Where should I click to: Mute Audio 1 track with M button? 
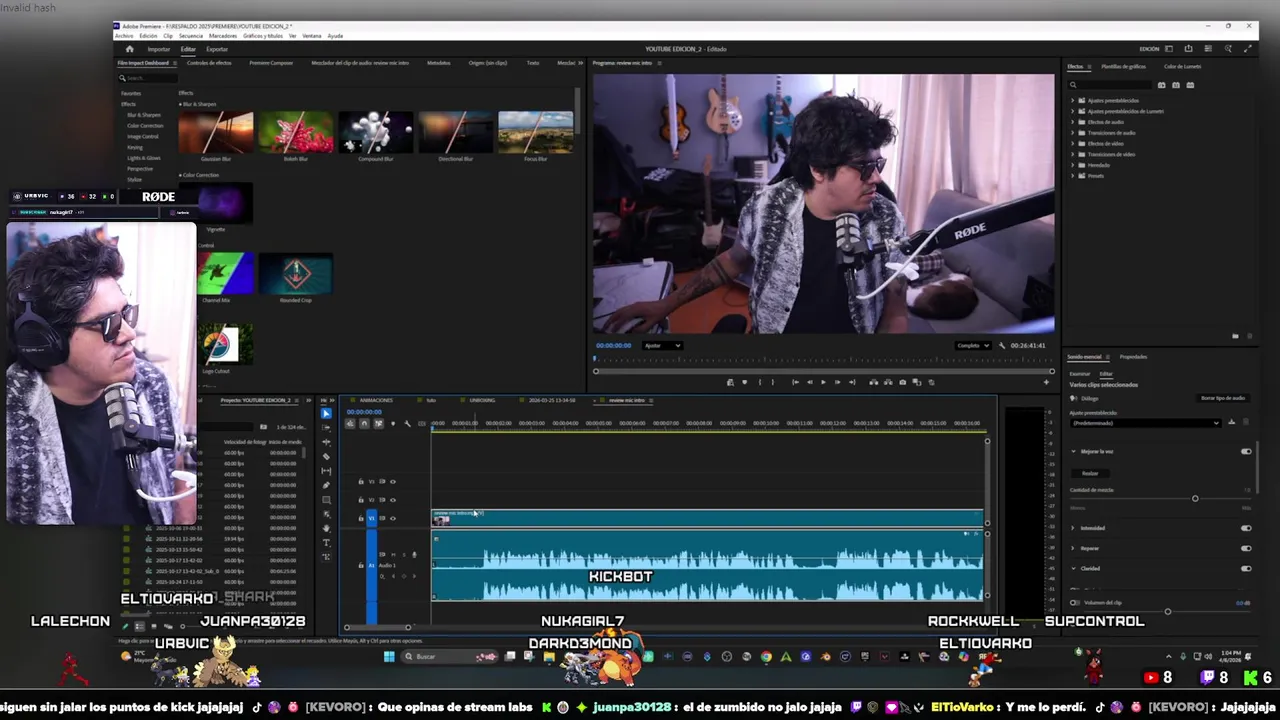click(x=393, y=555)
